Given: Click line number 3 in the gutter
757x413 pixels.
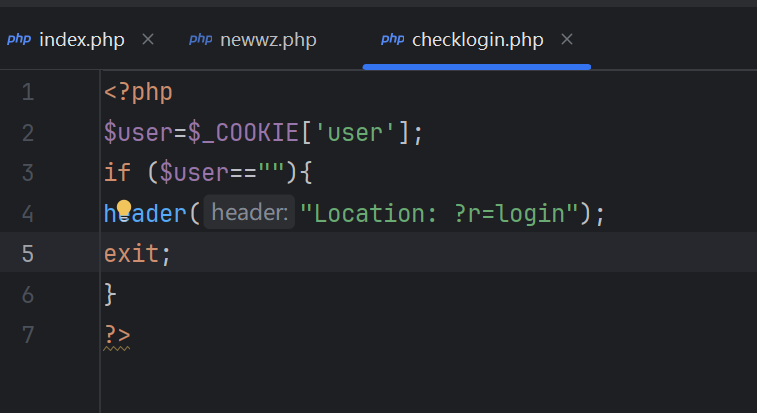Looking at the screenshot, I should point(27,173).
